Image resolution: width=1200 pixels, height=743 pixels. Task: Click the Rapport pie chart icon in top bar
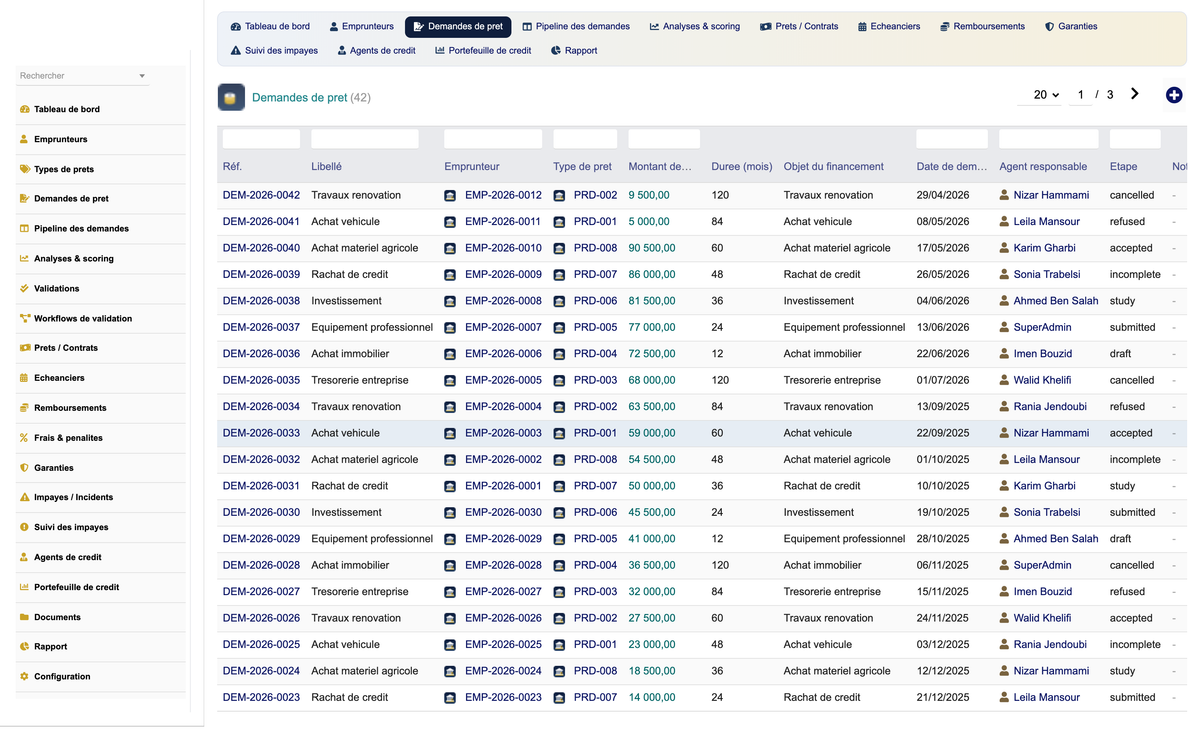556,50
